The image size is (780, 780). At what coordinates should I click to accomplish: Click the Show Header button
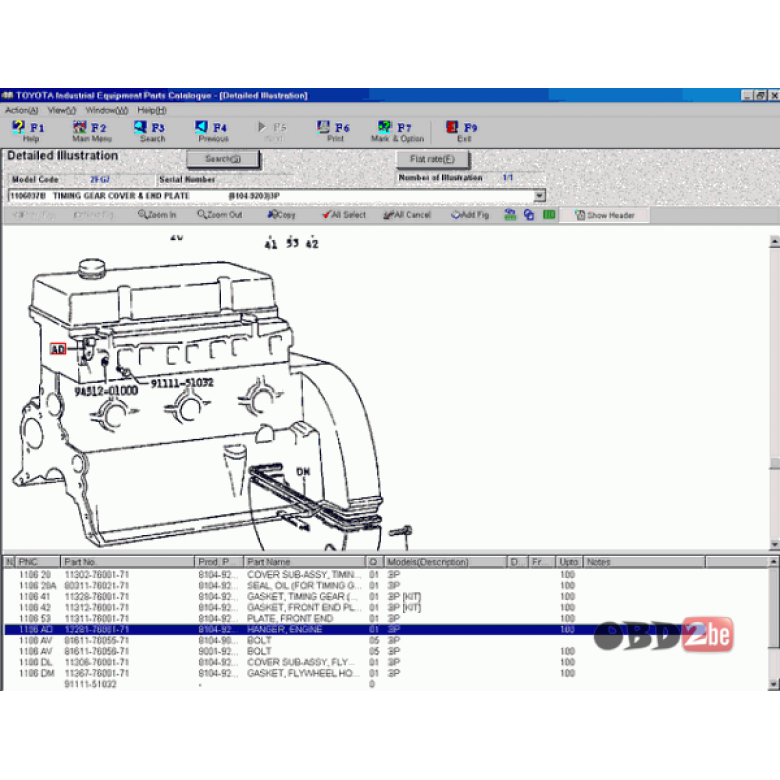604,215
